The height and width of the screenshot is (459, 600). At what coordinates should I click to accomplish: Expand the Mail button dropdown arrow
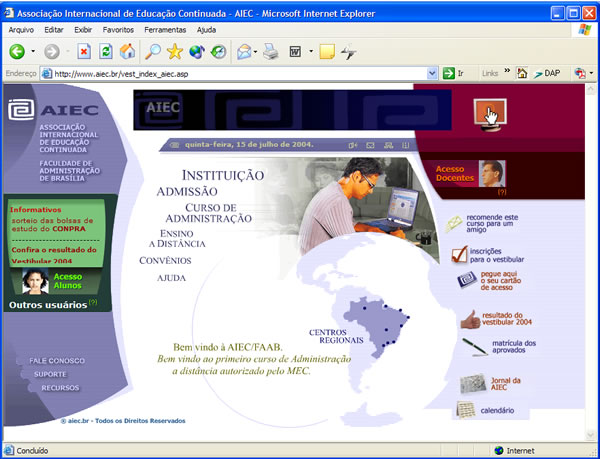coord(256,52)
